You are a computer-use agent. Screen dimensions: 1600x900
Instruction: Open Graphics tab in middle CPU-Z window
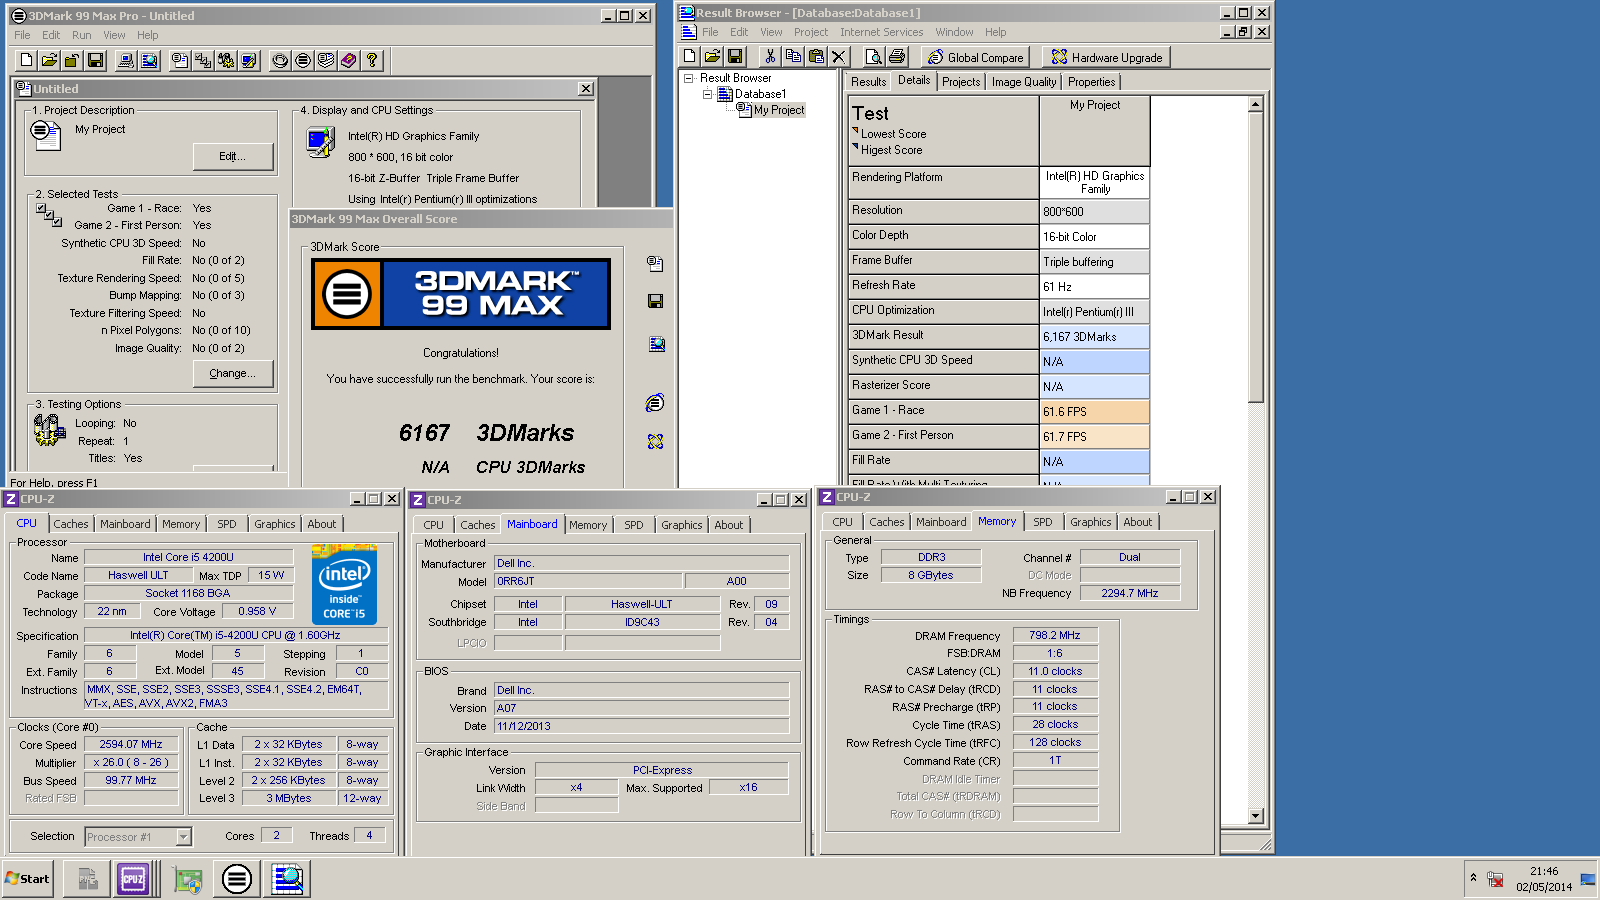(682, 525)
